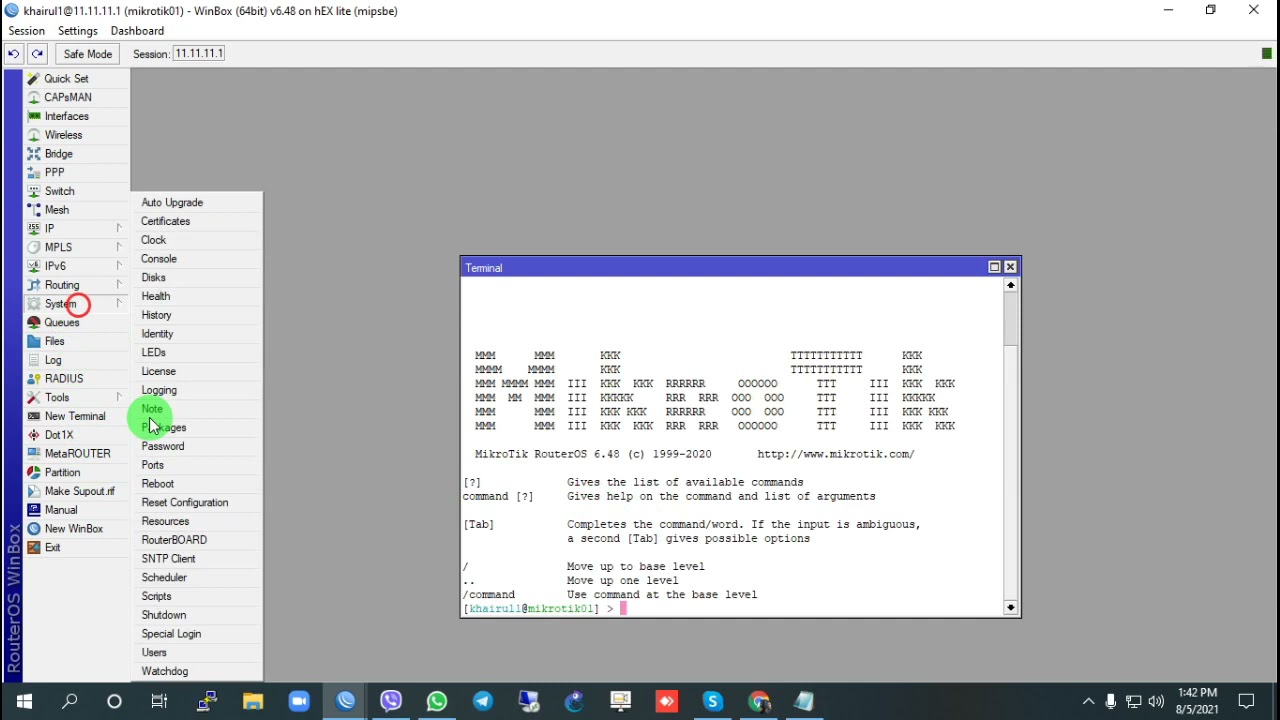Open Reset Configuration in System submenu

click(x=185, y=502)
